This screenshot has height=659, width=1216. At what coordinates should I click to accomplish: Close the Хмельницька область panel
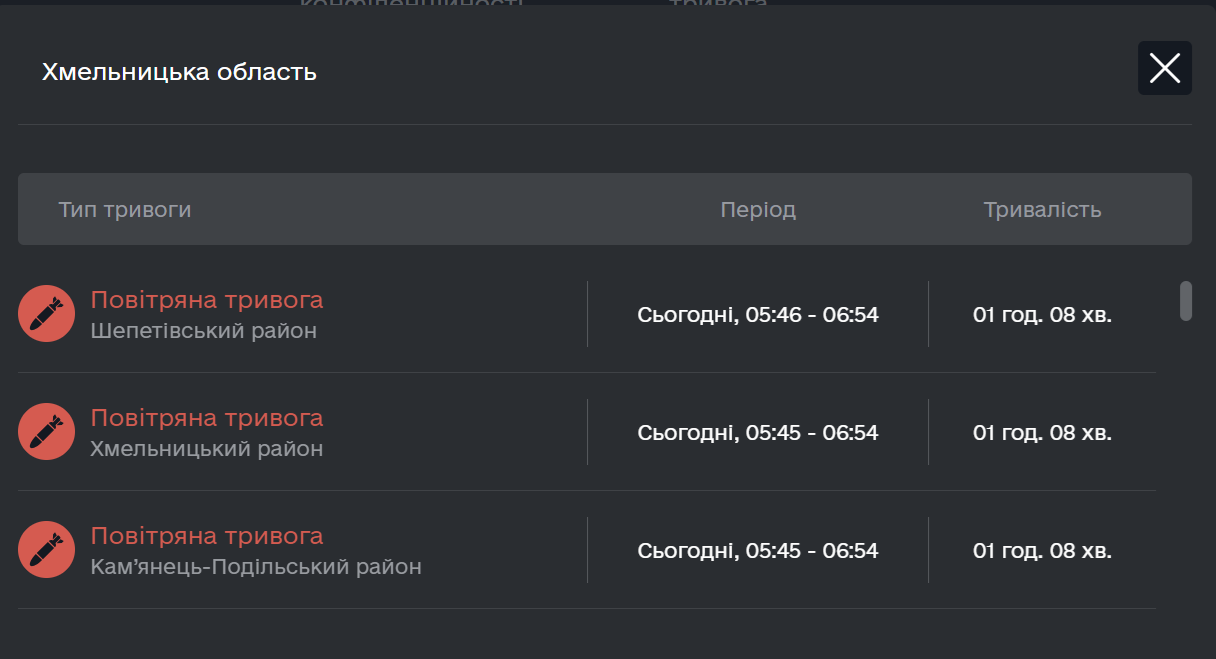[x=1164, y=68]
